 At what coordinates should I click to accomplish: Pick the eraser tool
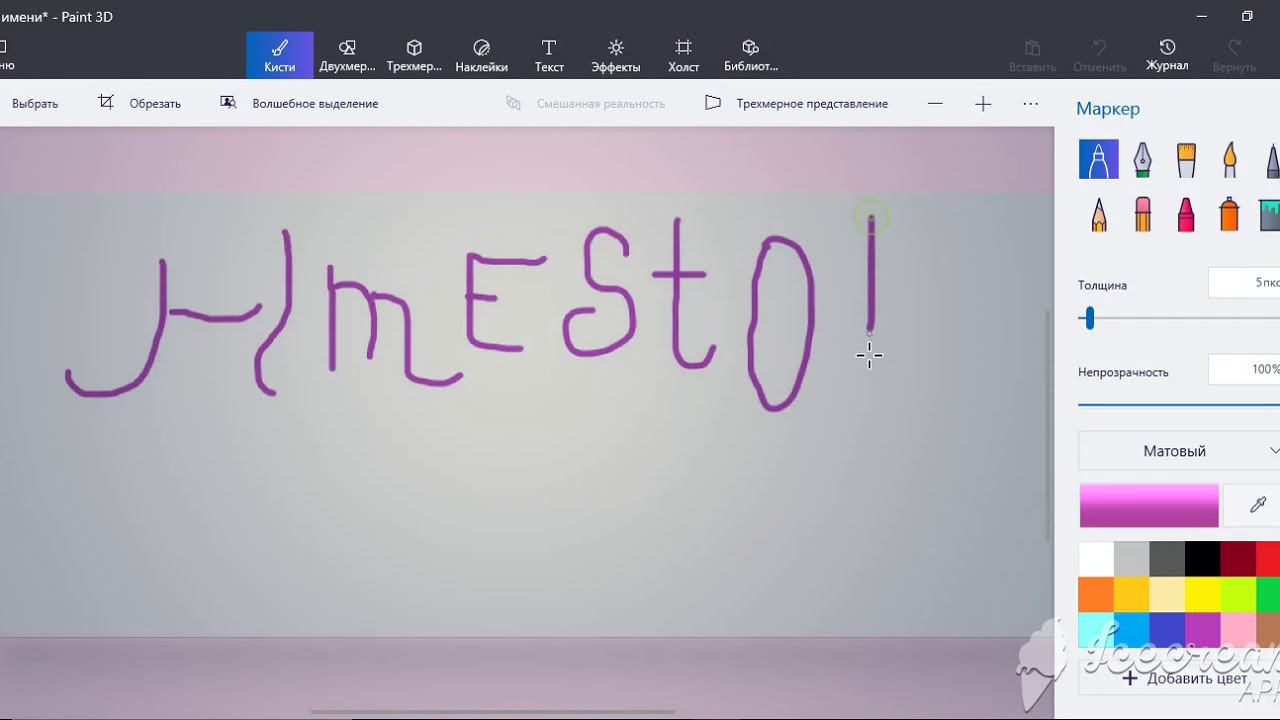click(x=1142, y=214)
